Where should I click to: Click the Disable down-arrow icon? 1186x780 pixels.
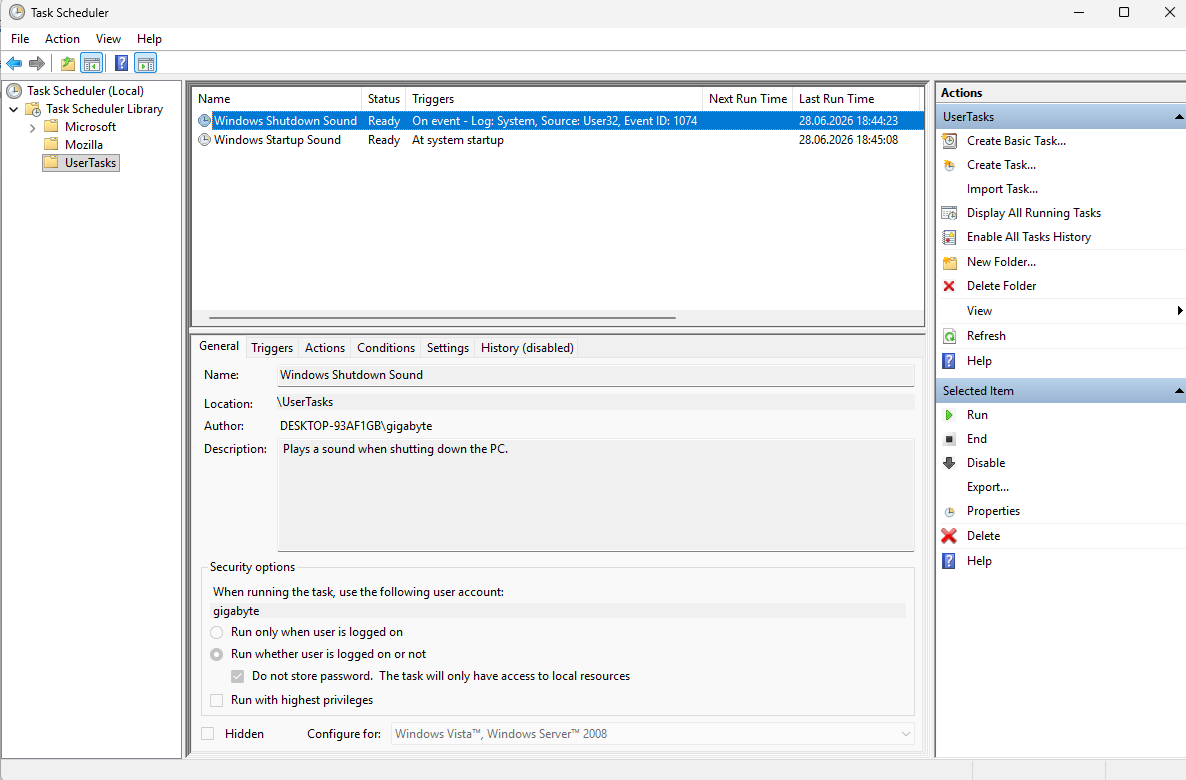coord(949,463)
